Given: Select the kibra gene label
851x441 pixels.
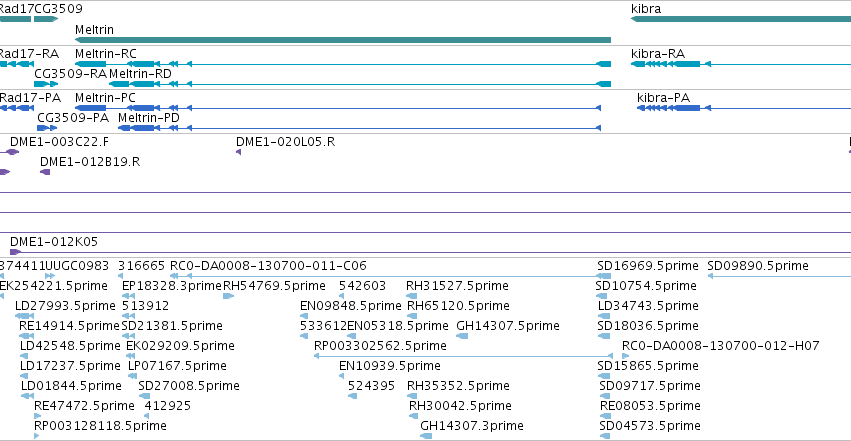Looking at the screenshot, I should tap(646, 9).
